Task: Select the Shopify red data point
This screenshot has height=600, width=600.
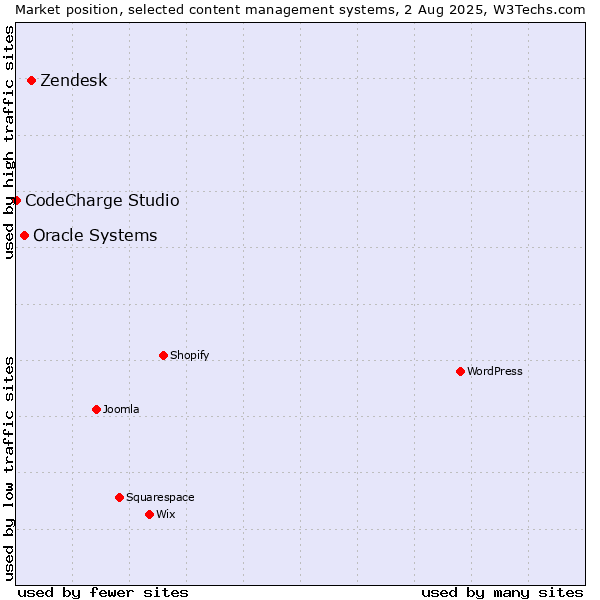Action: coord(163,355)
